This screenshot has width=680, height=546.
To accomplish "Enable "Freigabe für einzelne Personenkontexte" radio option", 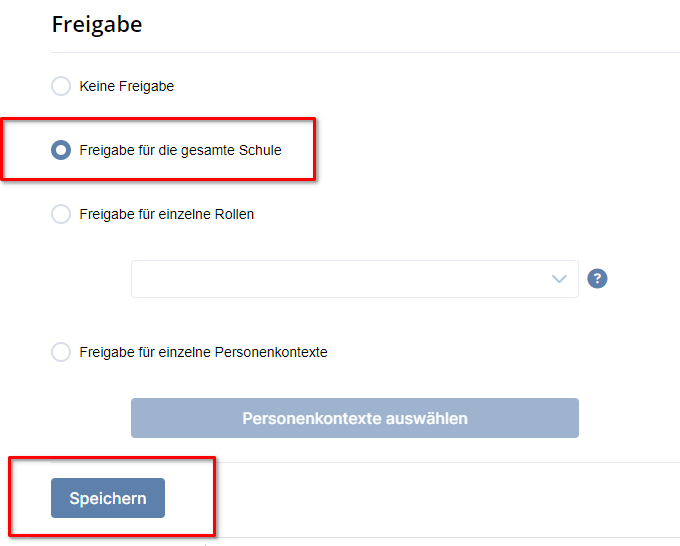I will [x=61, y=352].
